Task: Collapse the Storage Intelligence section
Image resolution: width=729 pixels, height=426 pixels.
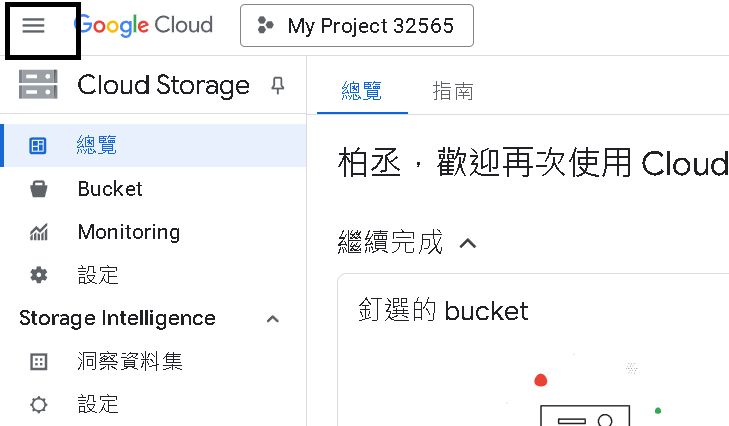Action: click(272, 319)
